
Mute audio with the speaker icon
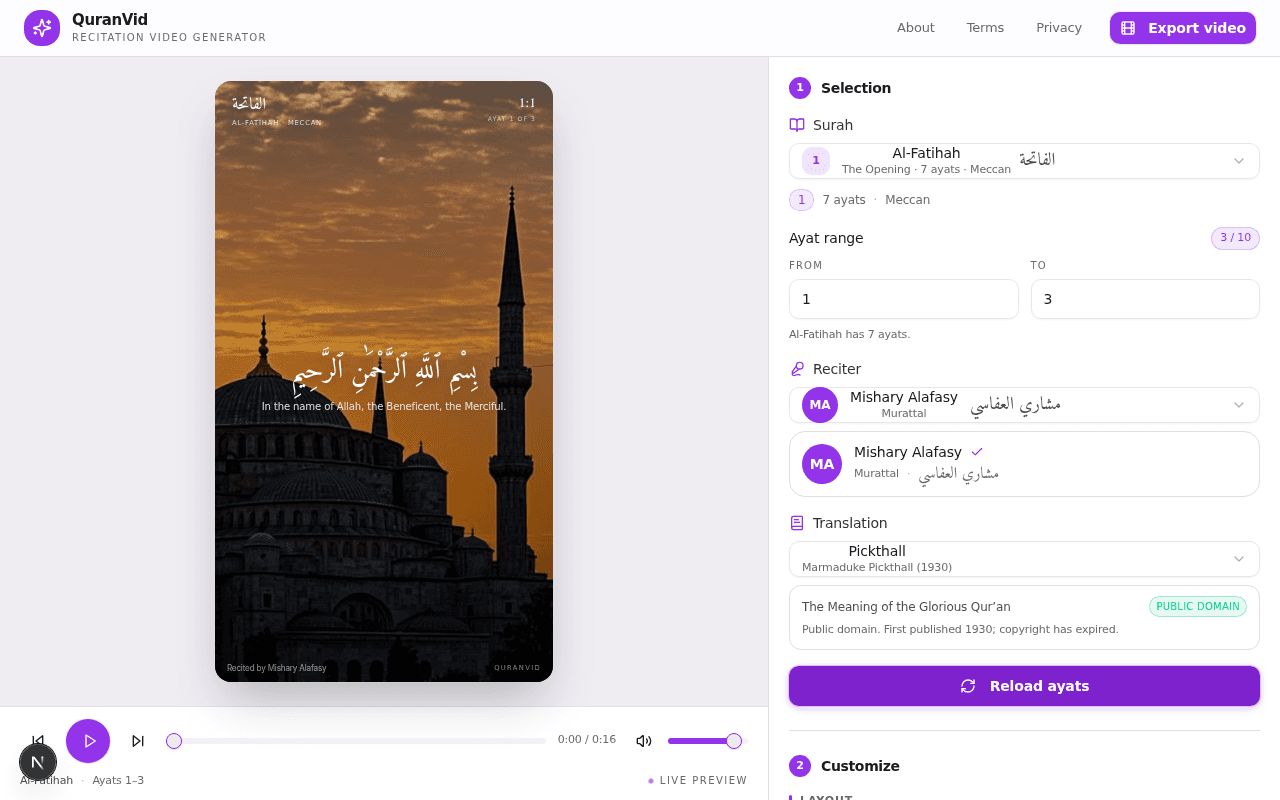[644, 741]
